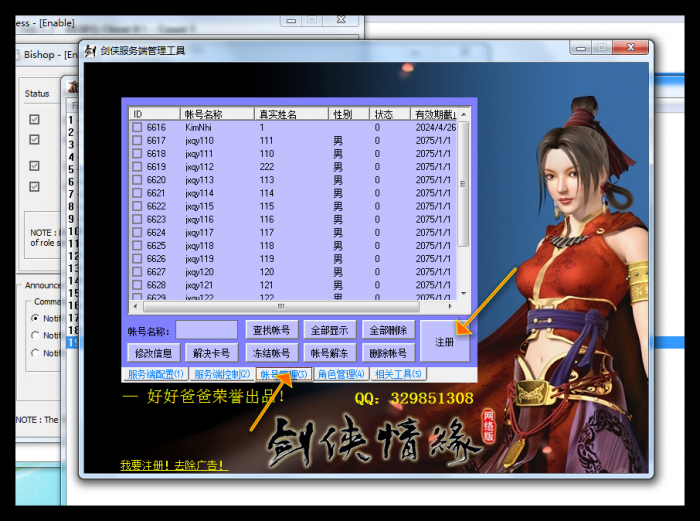Click real name value 222
Image resolution: width=700 pixels, height=521 pixels.
(x=267, y=167)
